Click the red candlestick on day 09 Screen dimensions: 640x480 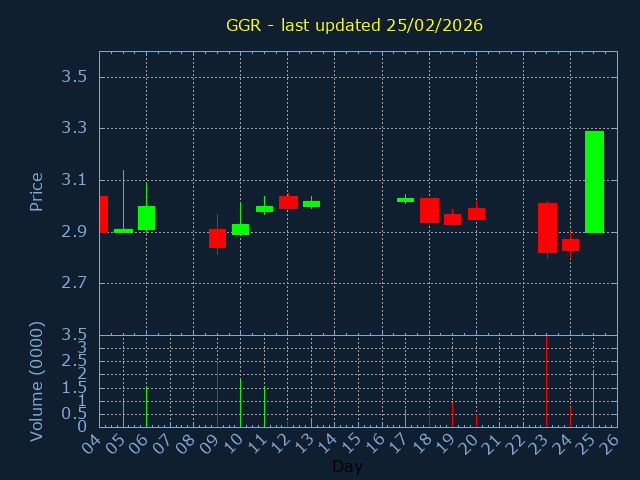[217, 238]
